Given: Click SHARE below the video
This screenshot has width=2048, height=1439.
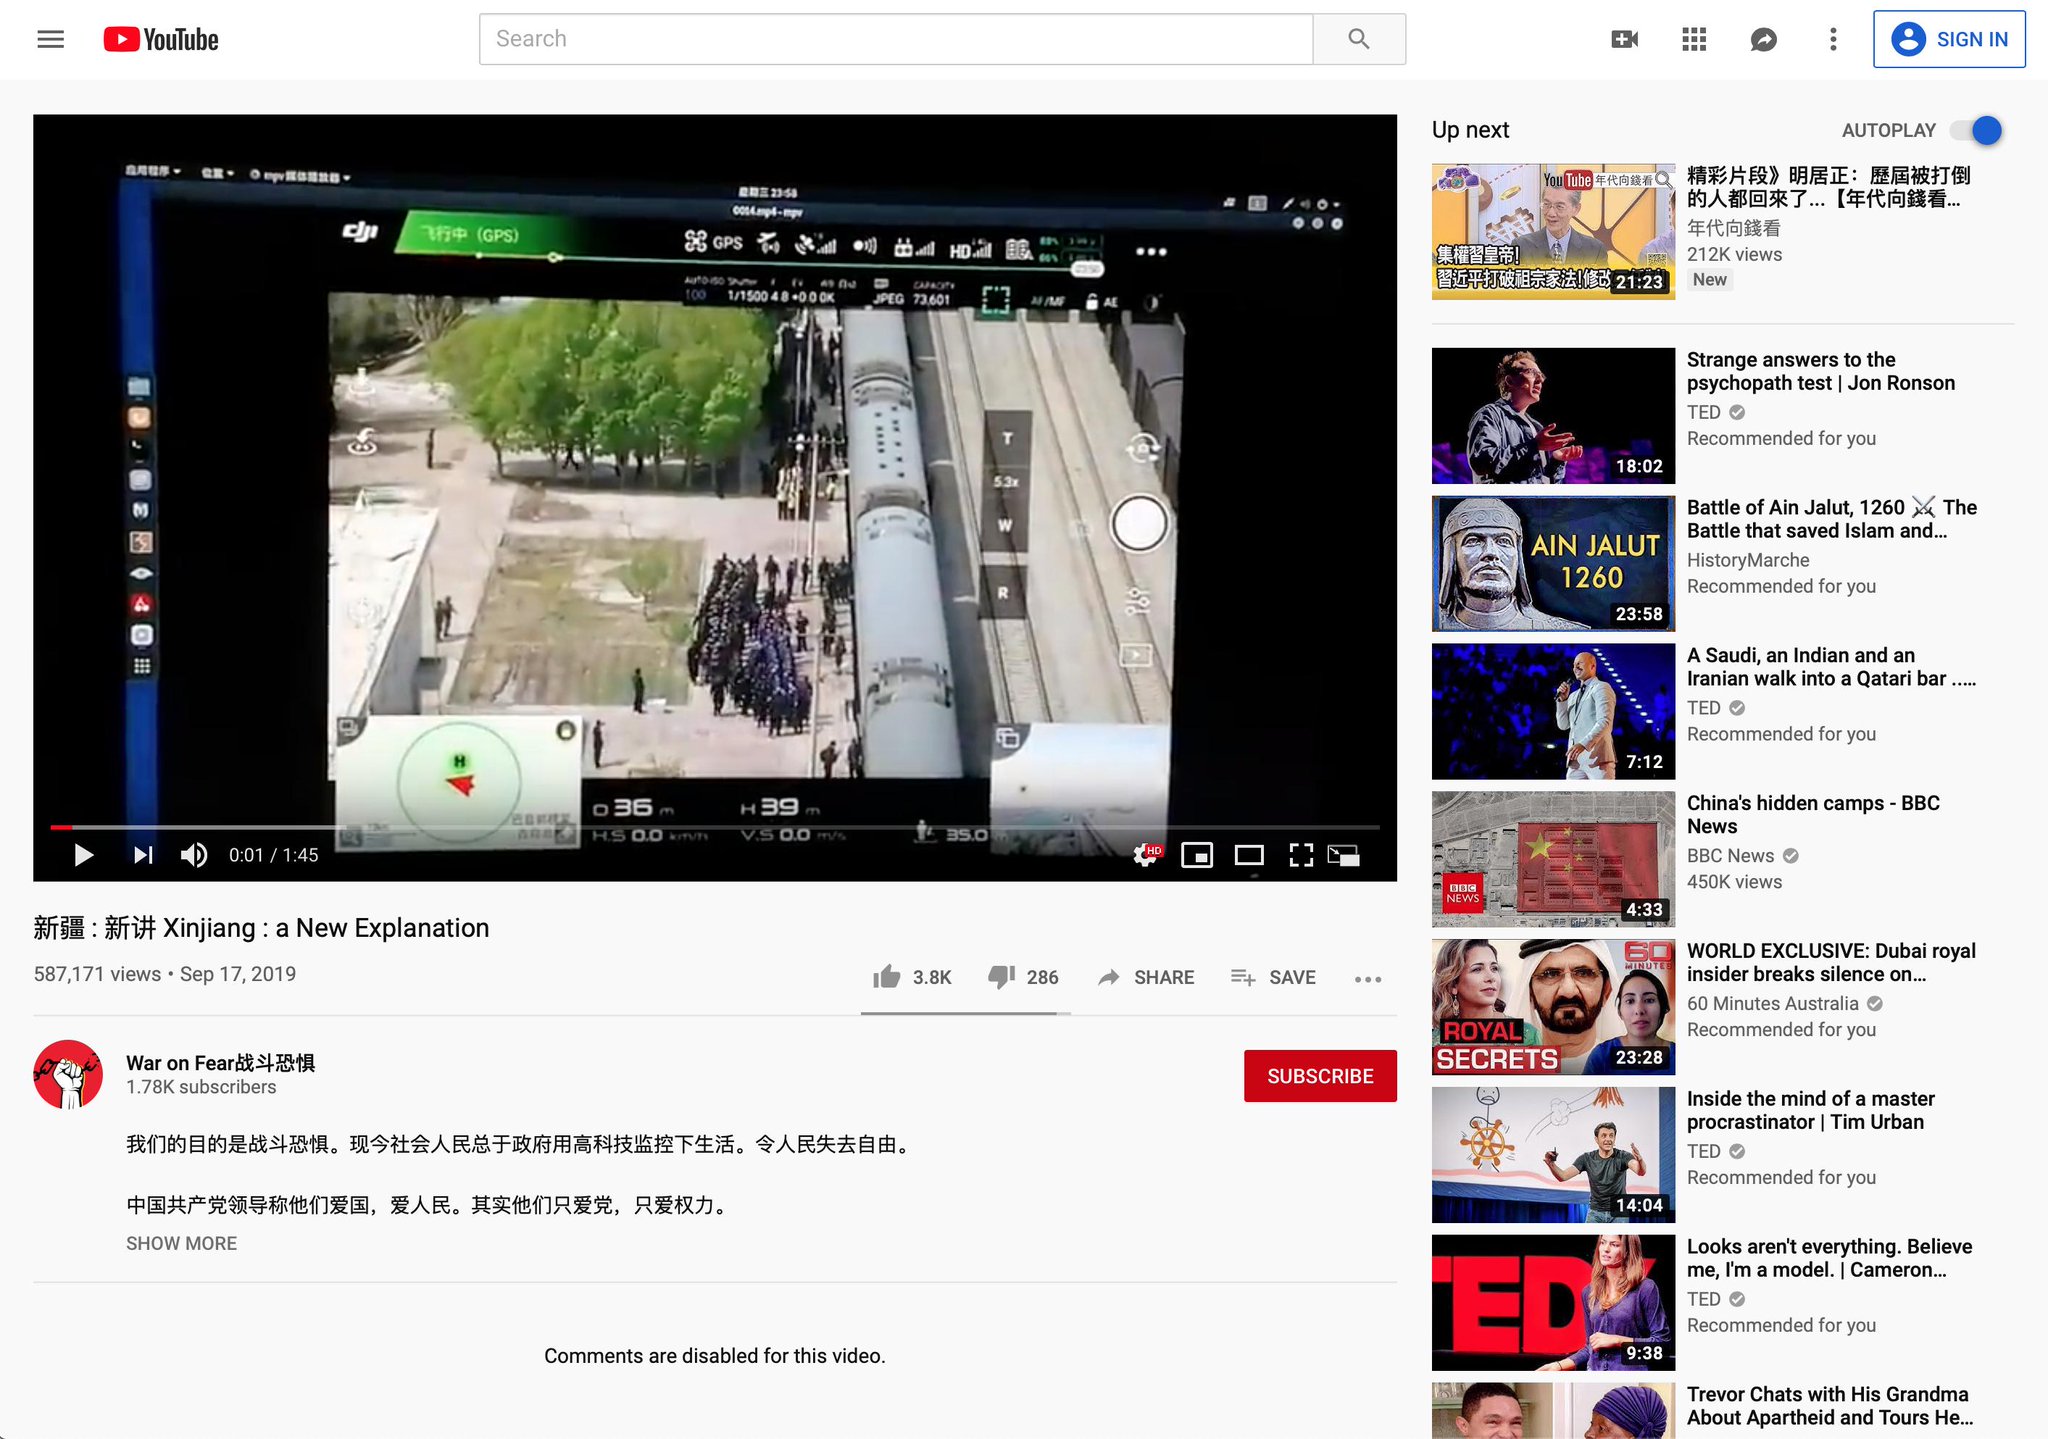Looking at the screenshot, I should [x=1146, y=977].
